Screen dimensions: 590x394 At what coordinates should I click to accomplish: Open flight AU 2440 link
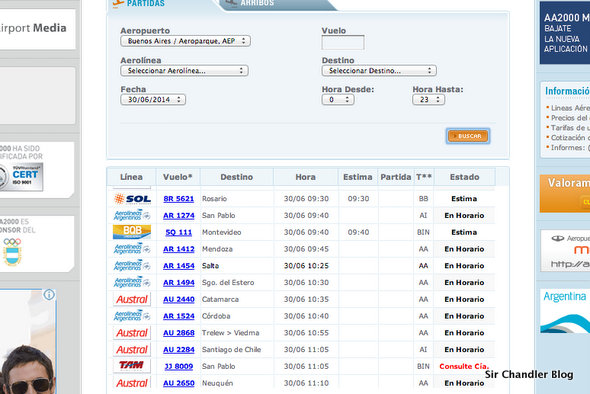click(179, 300)
